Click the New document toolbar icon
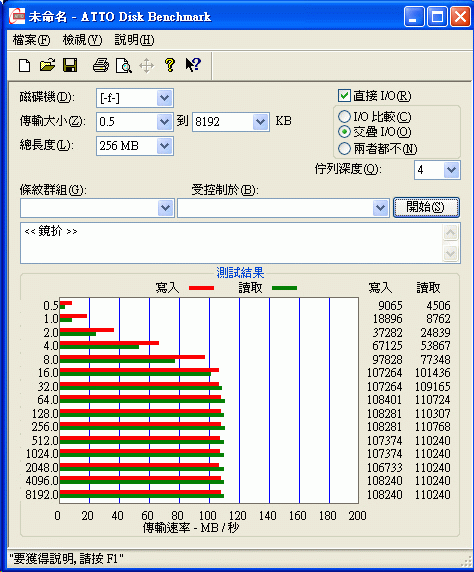The image size is (474, 572). 24,66
